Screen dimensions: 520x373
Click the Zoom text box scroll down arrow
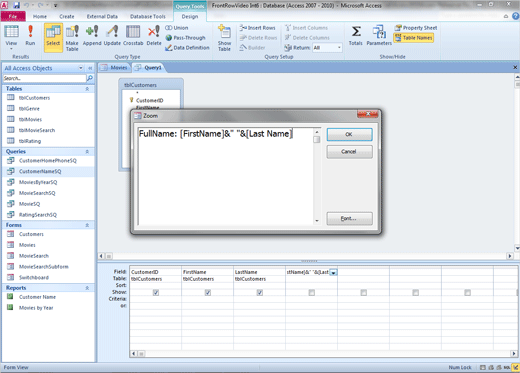pyautogui.click(x=317, y=221)
